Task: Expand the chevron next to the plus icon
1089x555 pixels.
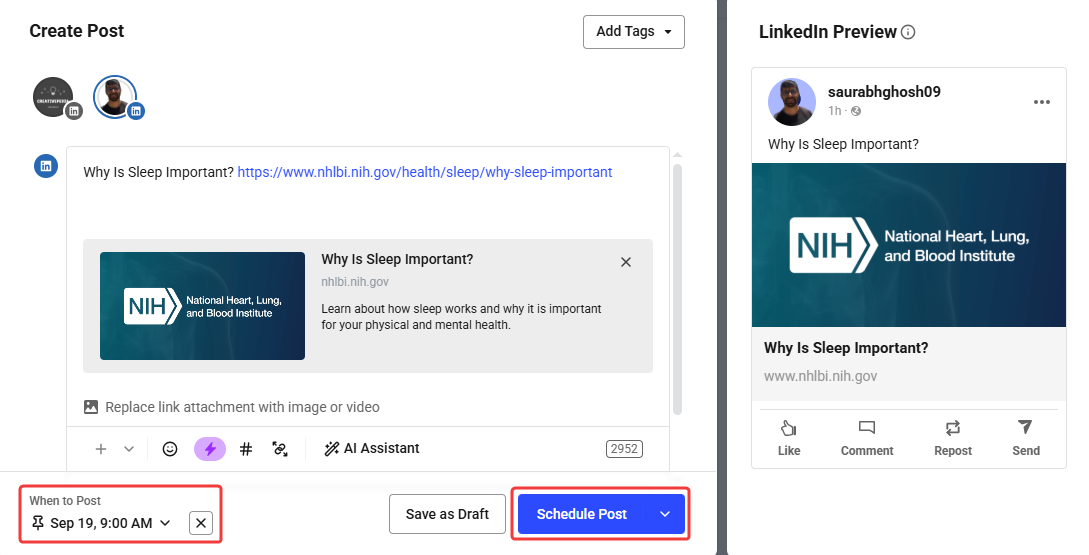Action: click(x=129, y=449)
